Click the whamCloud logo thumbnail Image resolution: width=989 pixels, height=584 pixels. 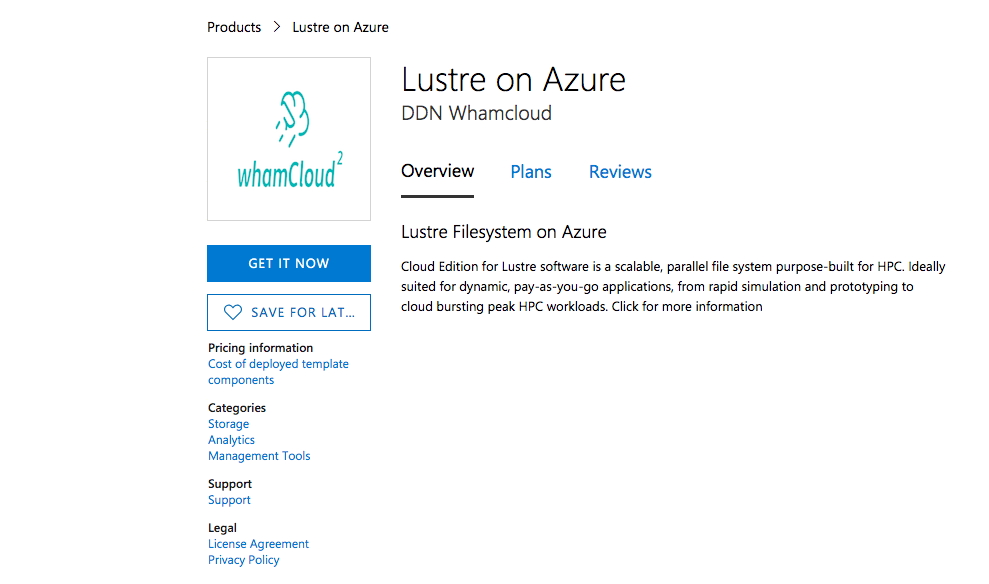289,139
